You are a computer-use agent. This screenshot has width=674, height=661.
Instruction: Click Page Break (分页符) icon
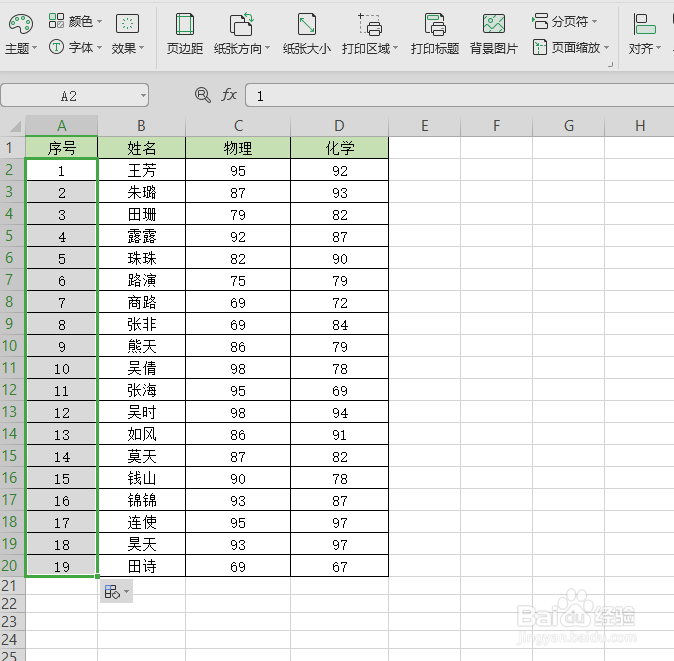coord(540,21)
